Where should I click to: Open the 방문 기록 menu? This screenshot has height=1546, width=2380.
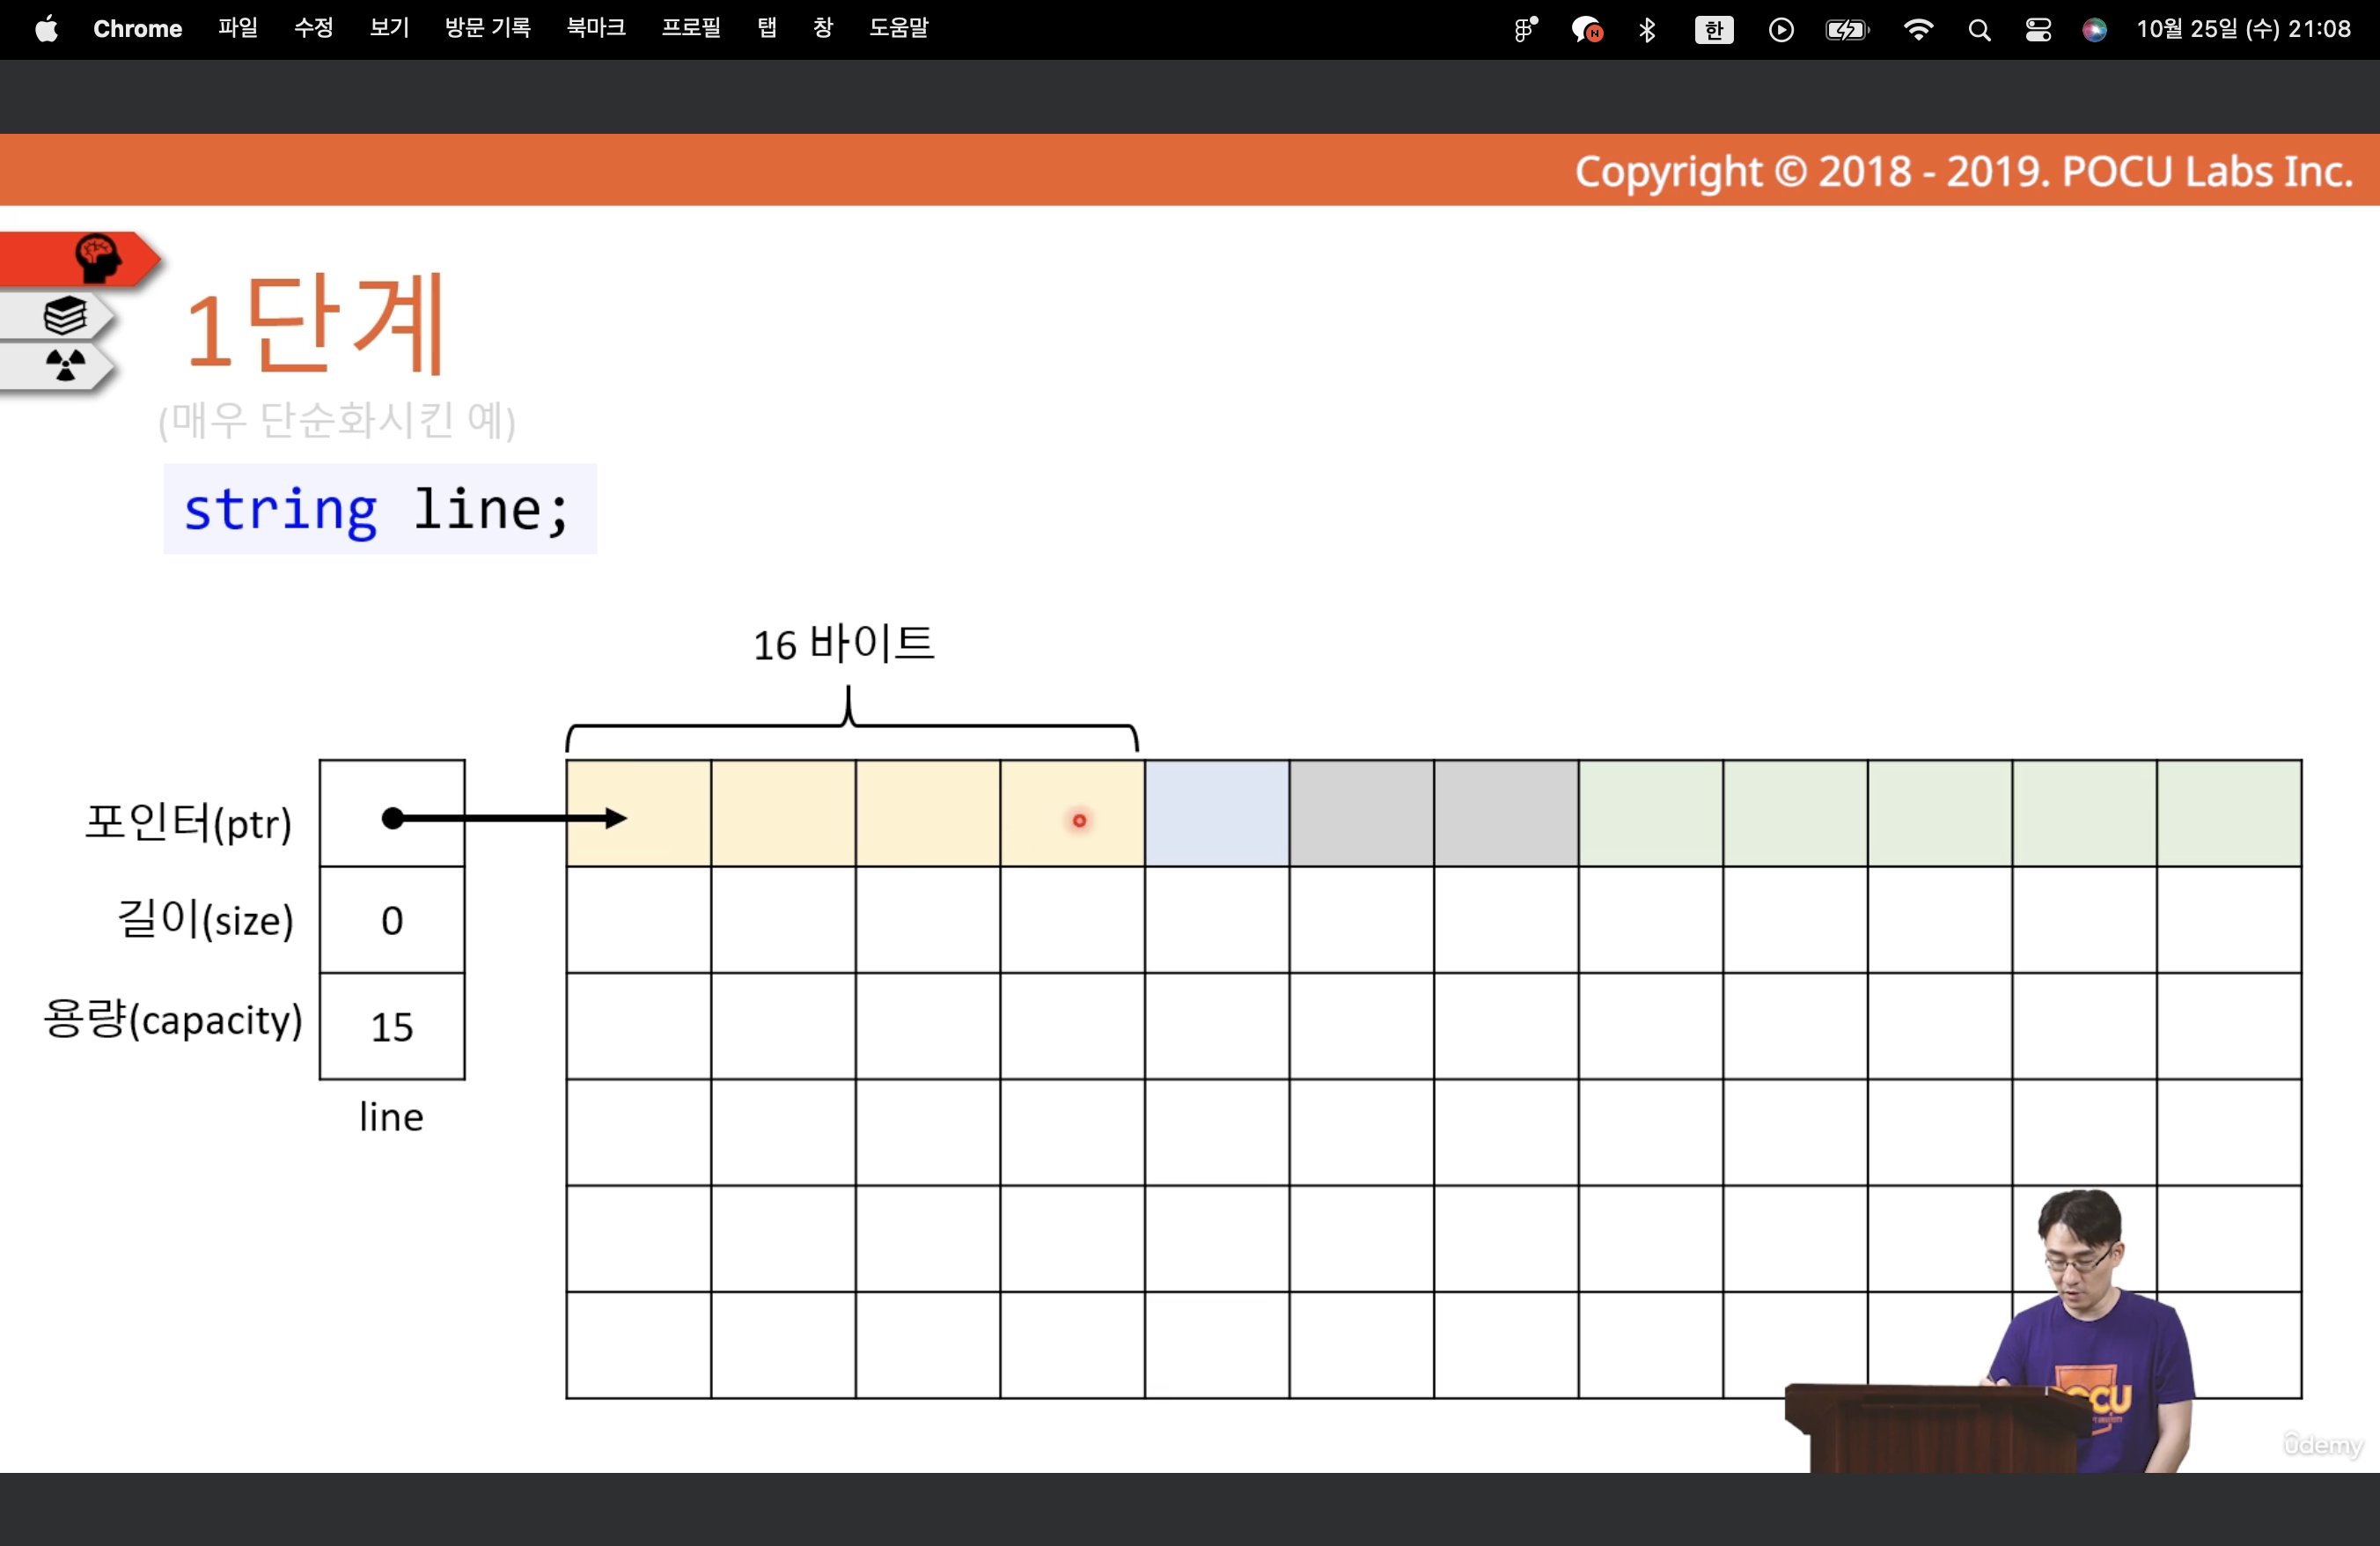pos(487,29)
